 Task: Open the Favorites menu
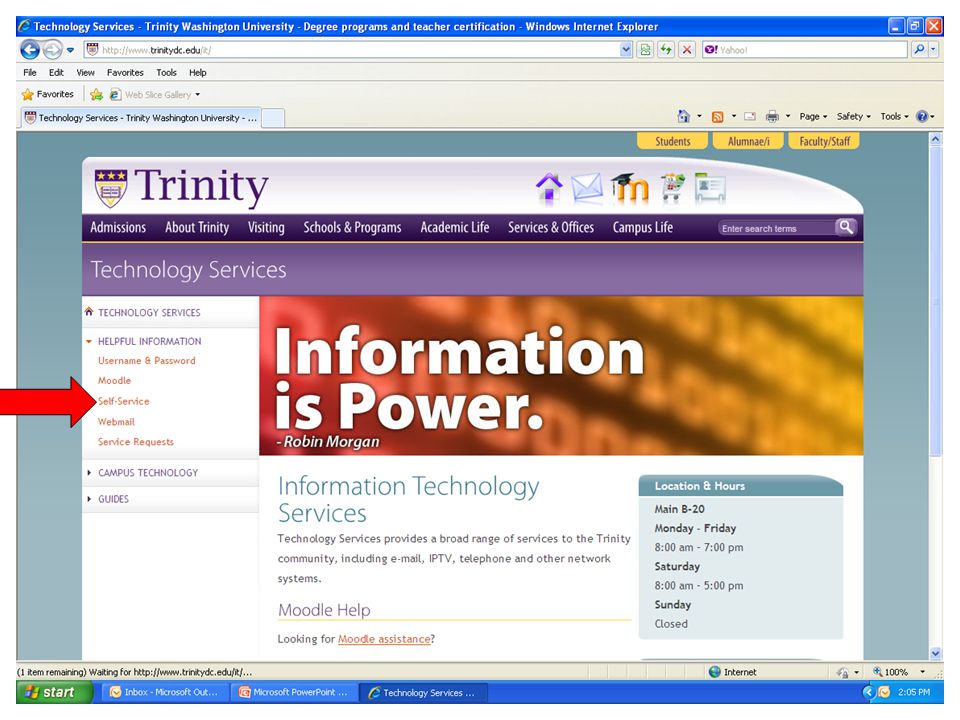(x=125, y=72)
